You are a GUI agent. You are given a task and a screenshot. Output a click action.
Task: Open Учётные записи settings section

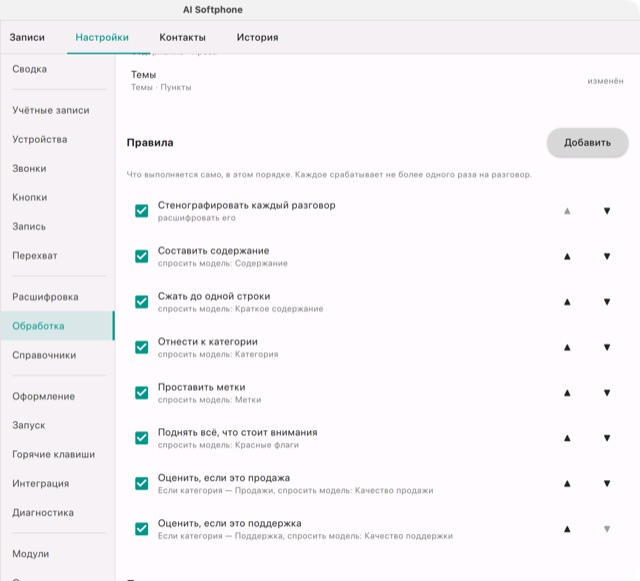(57, 110)
